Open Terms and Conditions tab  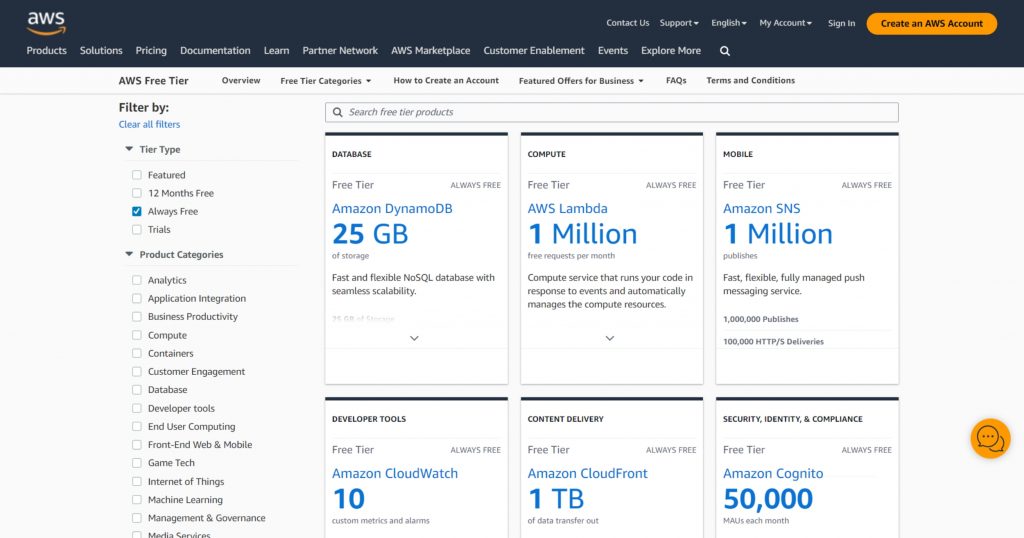750,80
